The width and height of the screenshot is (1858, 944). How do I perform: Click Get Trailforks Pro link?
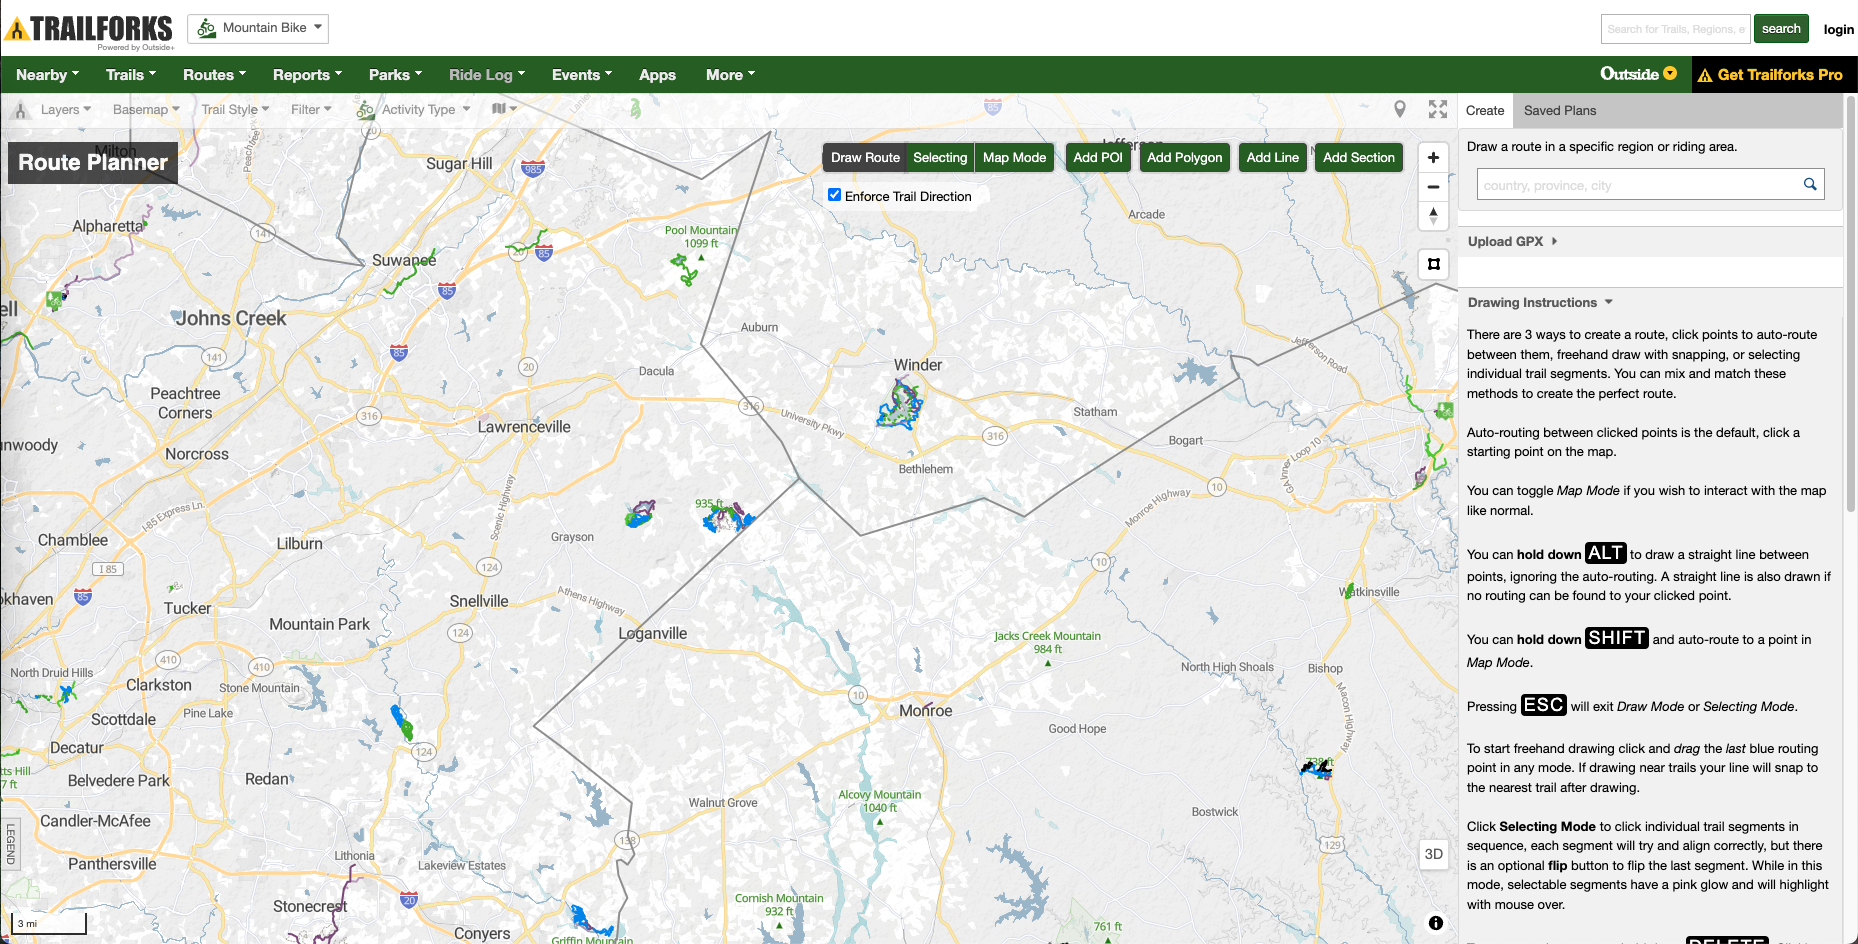[1770, 75]
